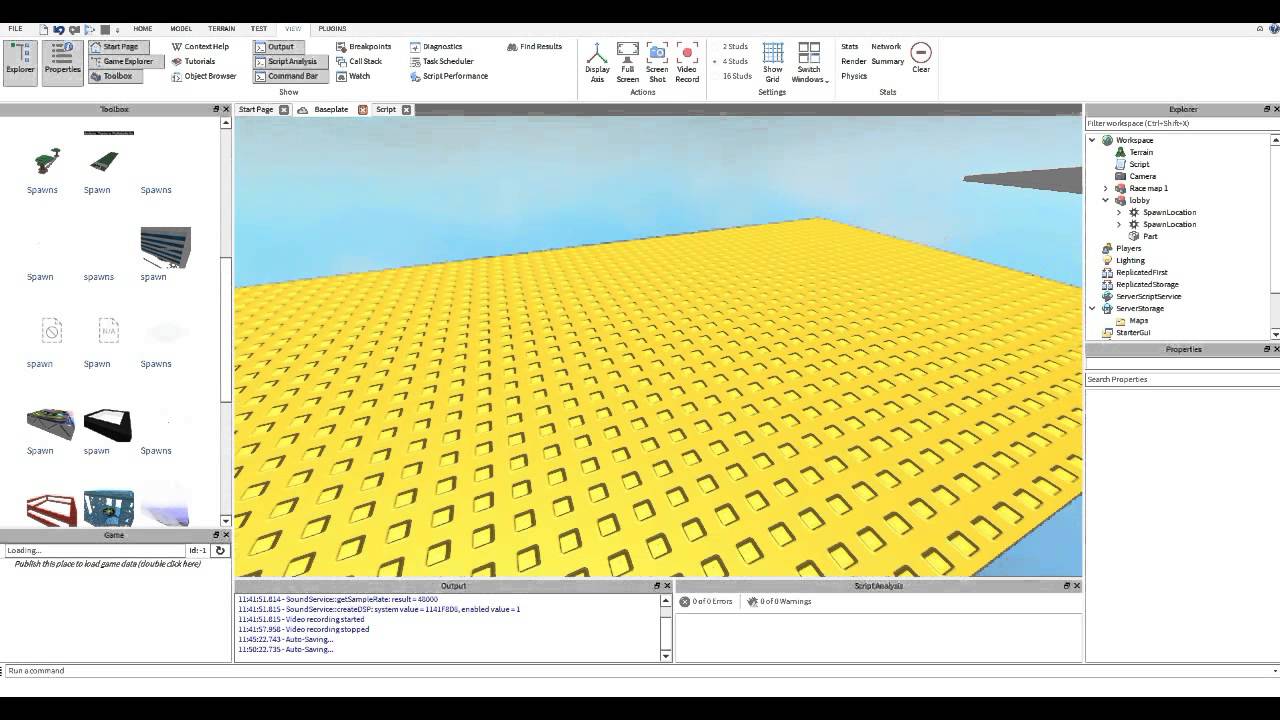The image size is (1280, 720).
Task: Show Physics stats
Action: point(854,76)
